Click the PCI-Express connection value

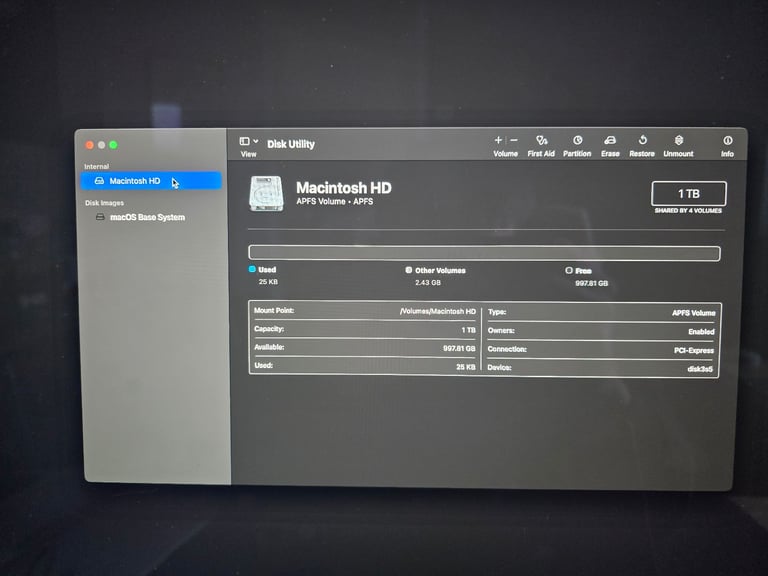pyautogui.click(x=694, y=350)
